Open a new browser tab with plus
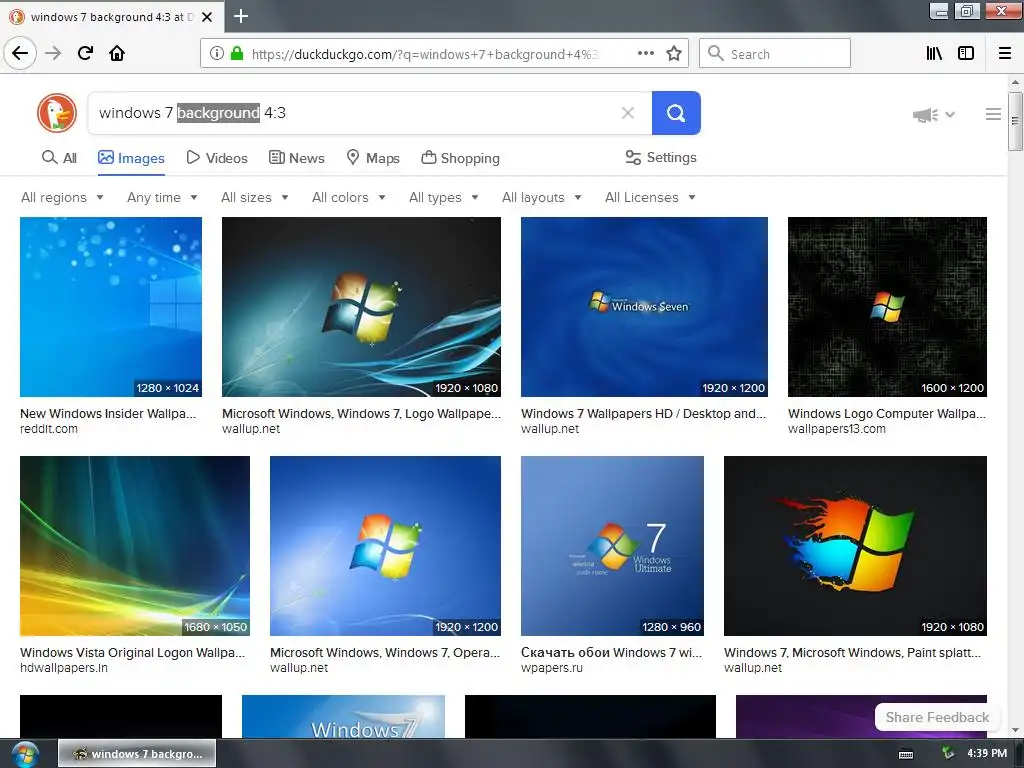The height and width of the screenshot is (768, 1024). 241,16
